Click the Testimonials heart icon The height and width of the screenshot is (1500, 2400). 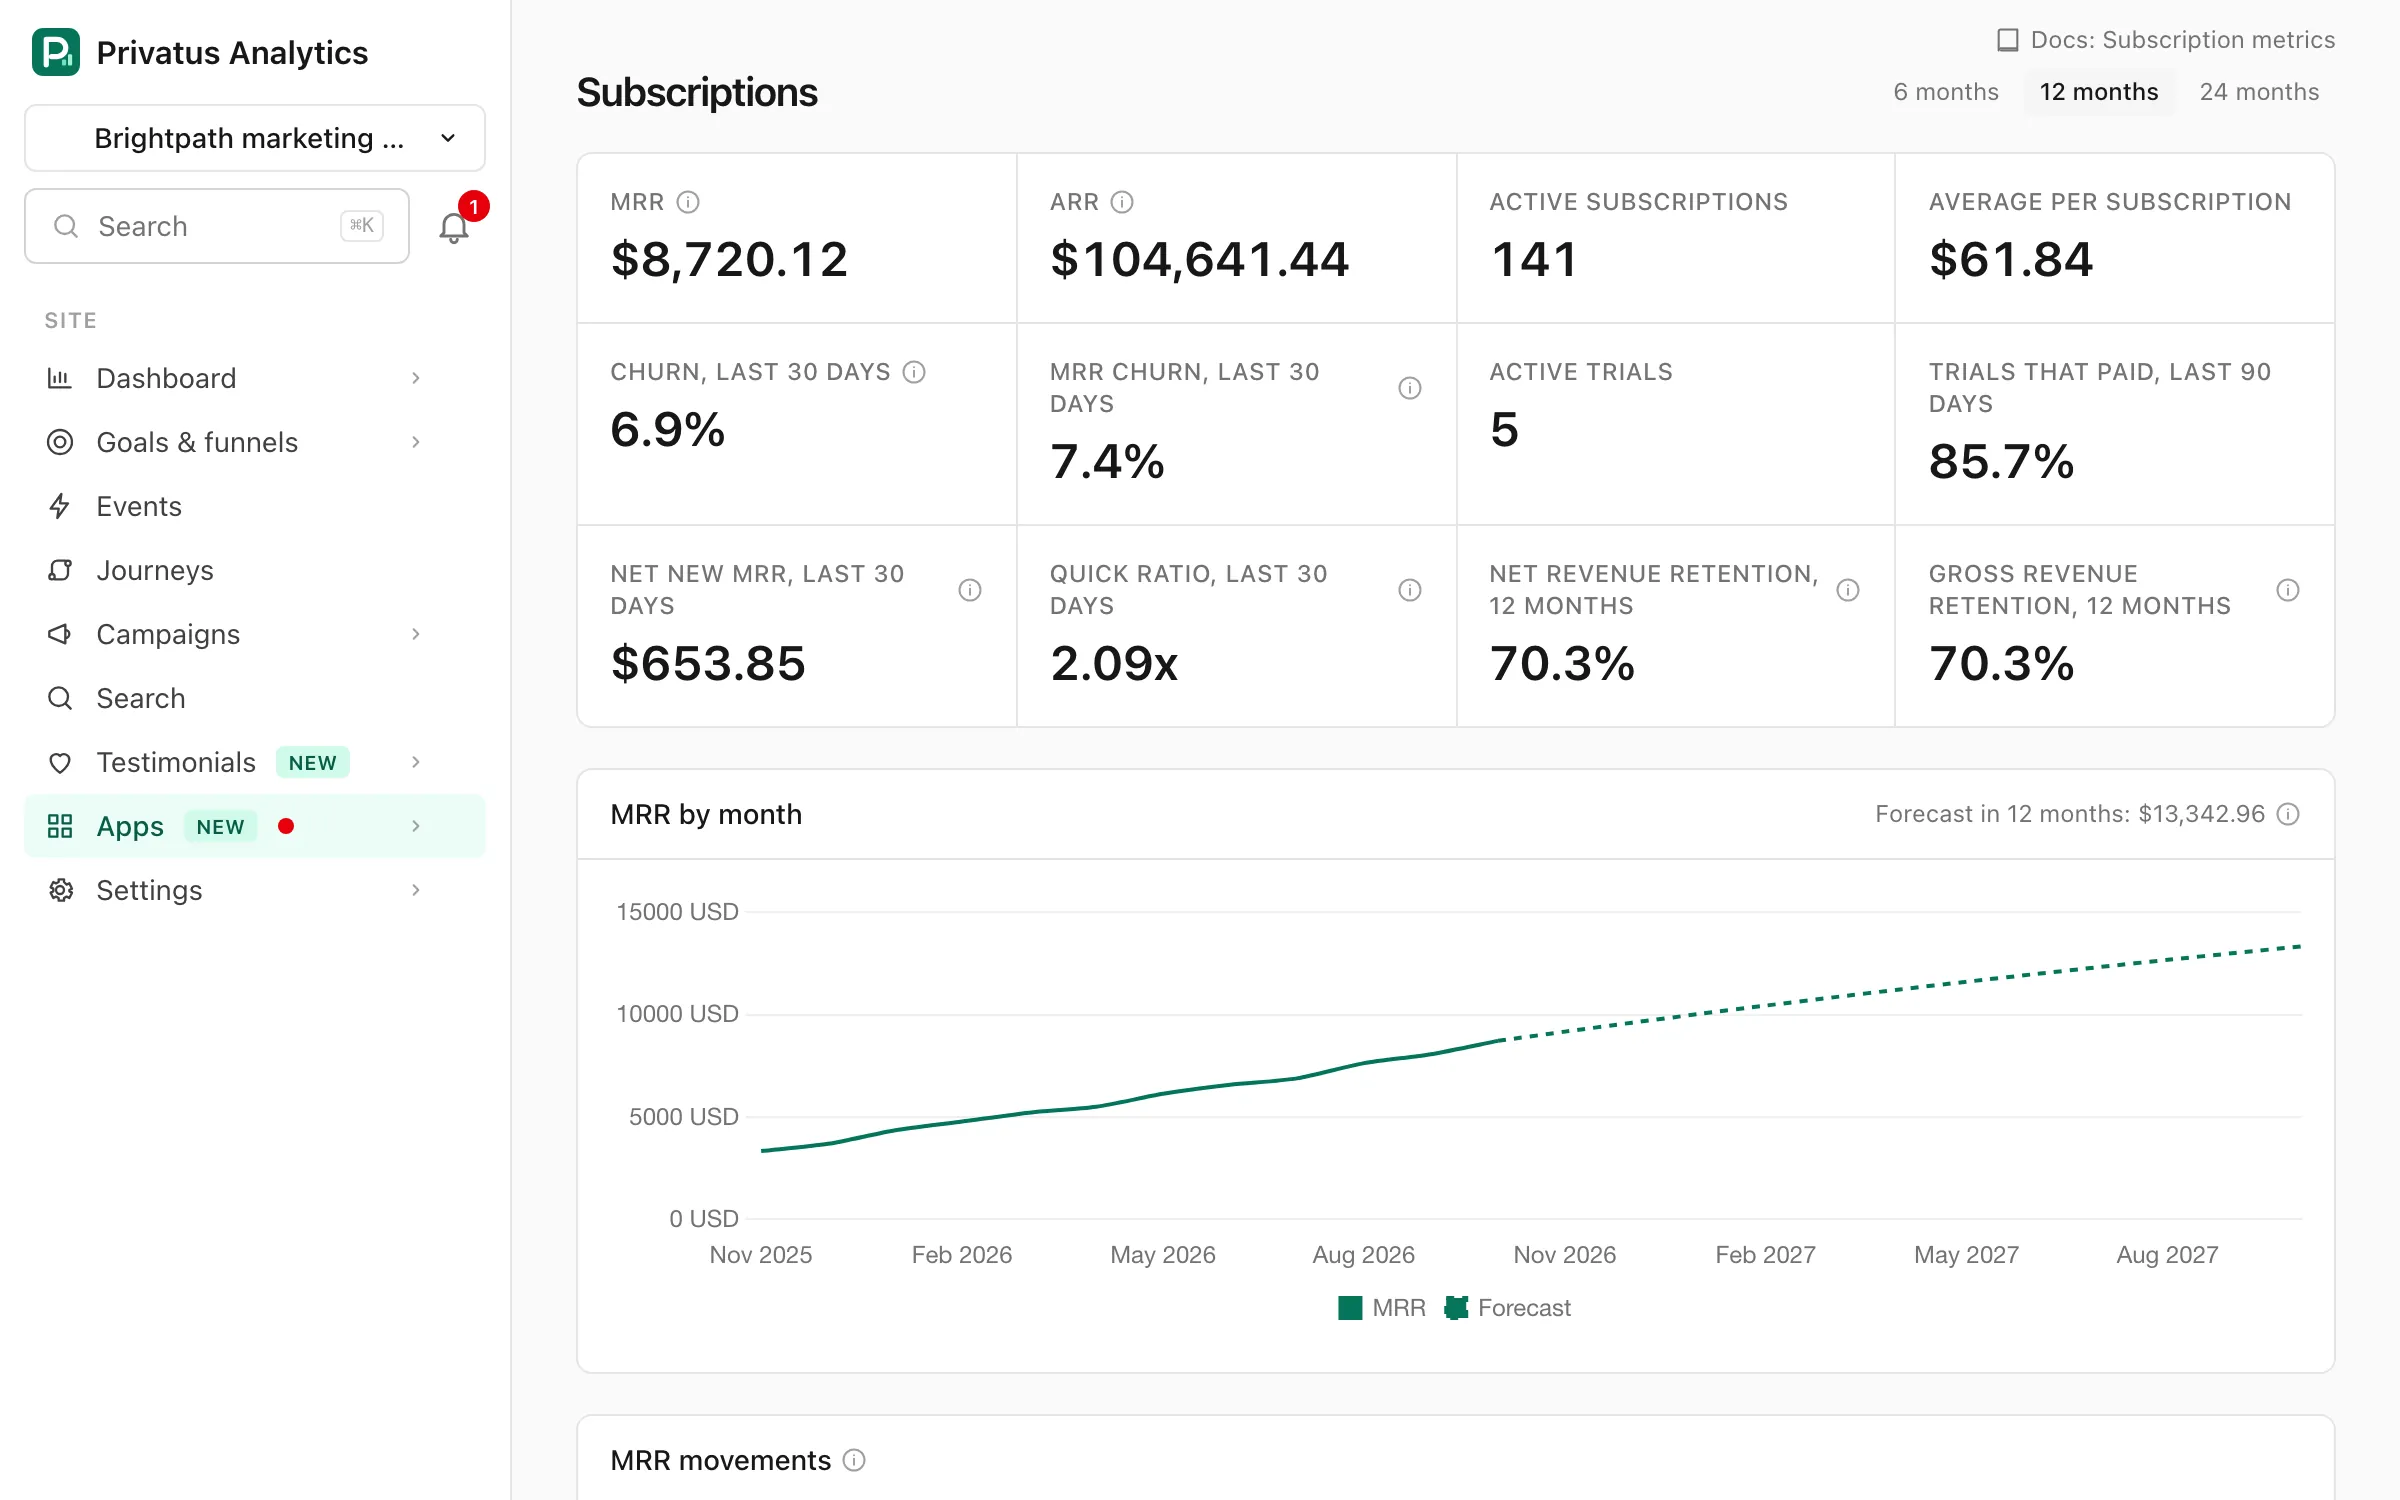(x=60, y=762)
